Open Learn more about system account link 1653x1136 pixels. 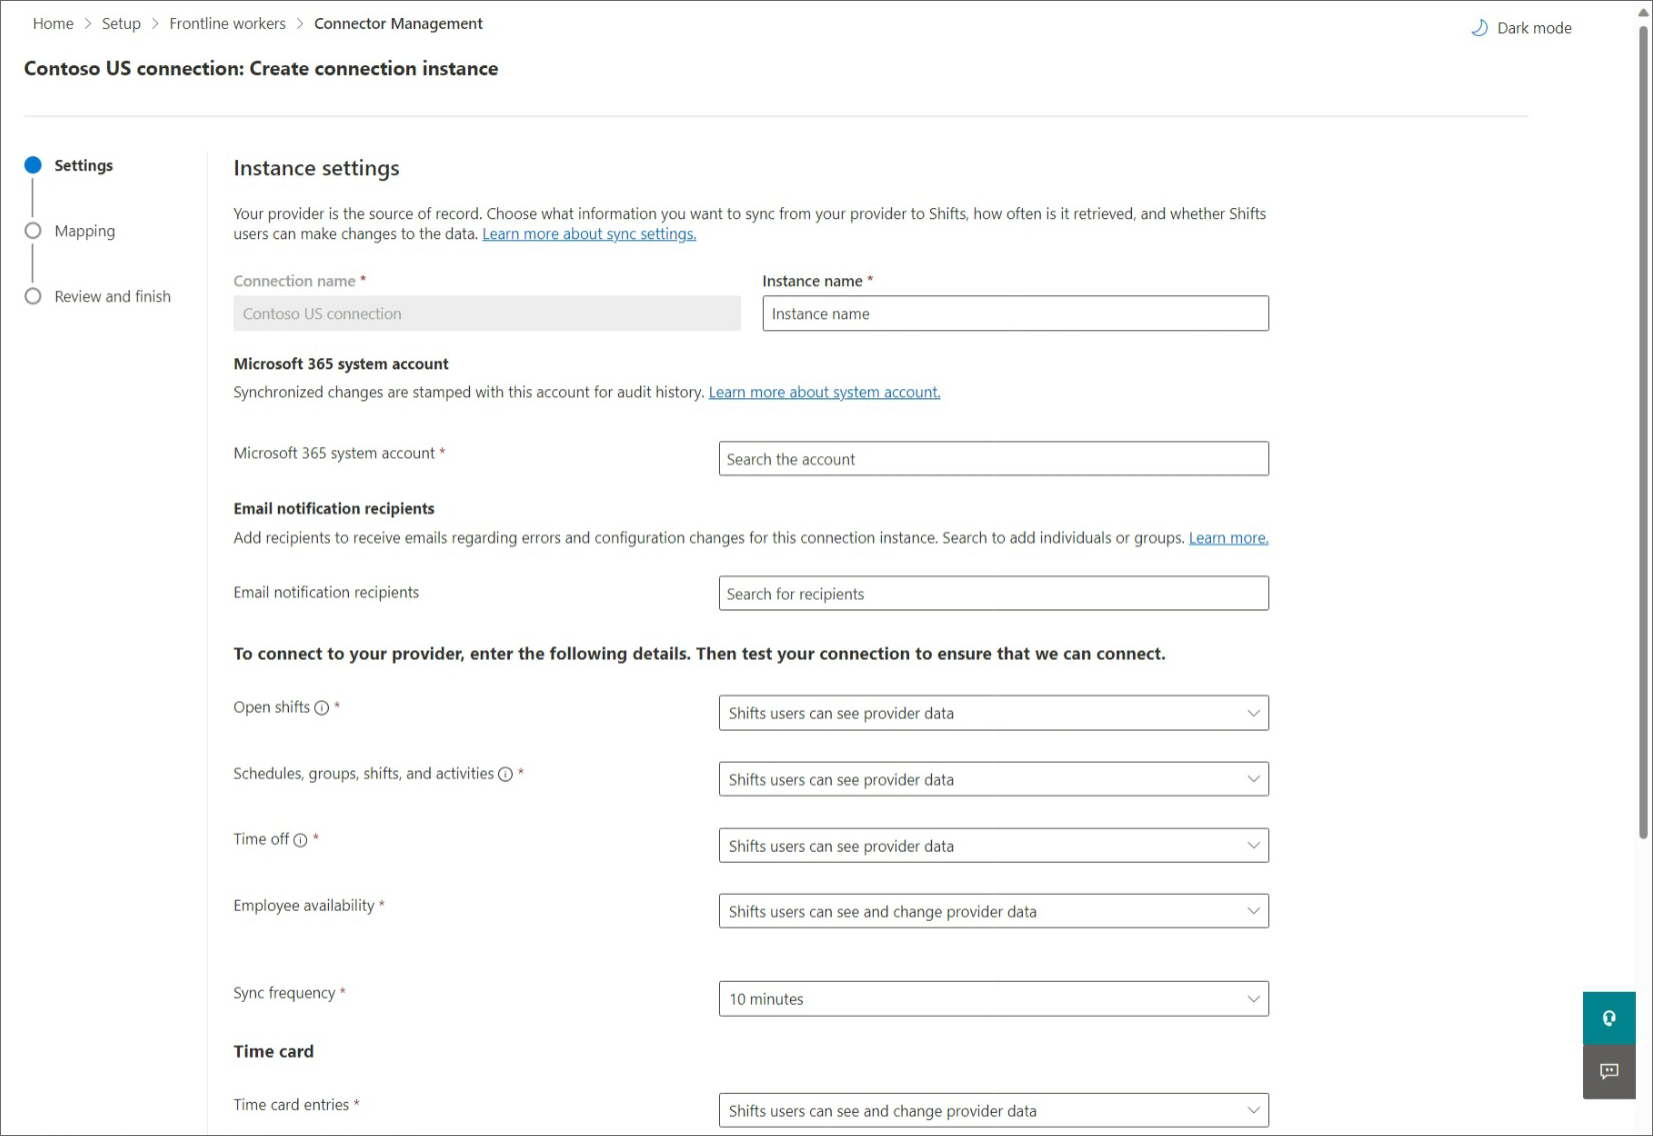coord(824,392)
